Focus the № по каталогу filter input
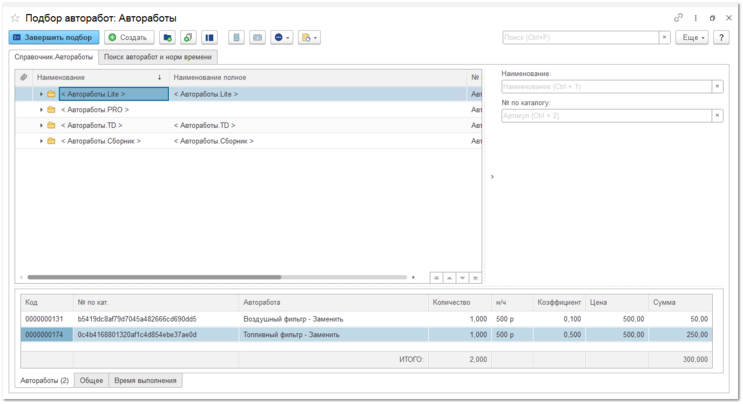This screenshot has width=743, height=404. (x=607, y=116)
